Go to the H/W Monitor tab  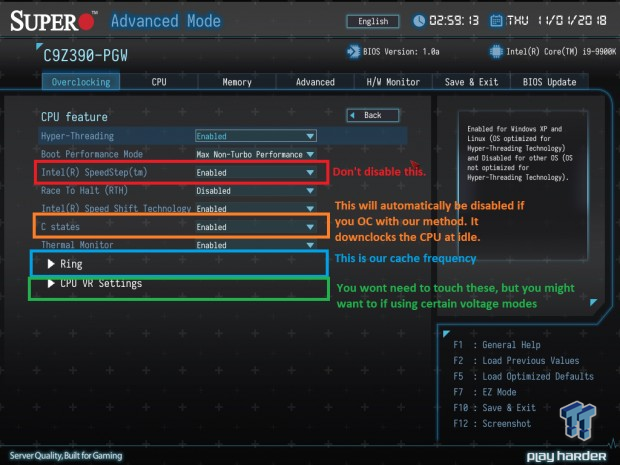click(393, 82)
